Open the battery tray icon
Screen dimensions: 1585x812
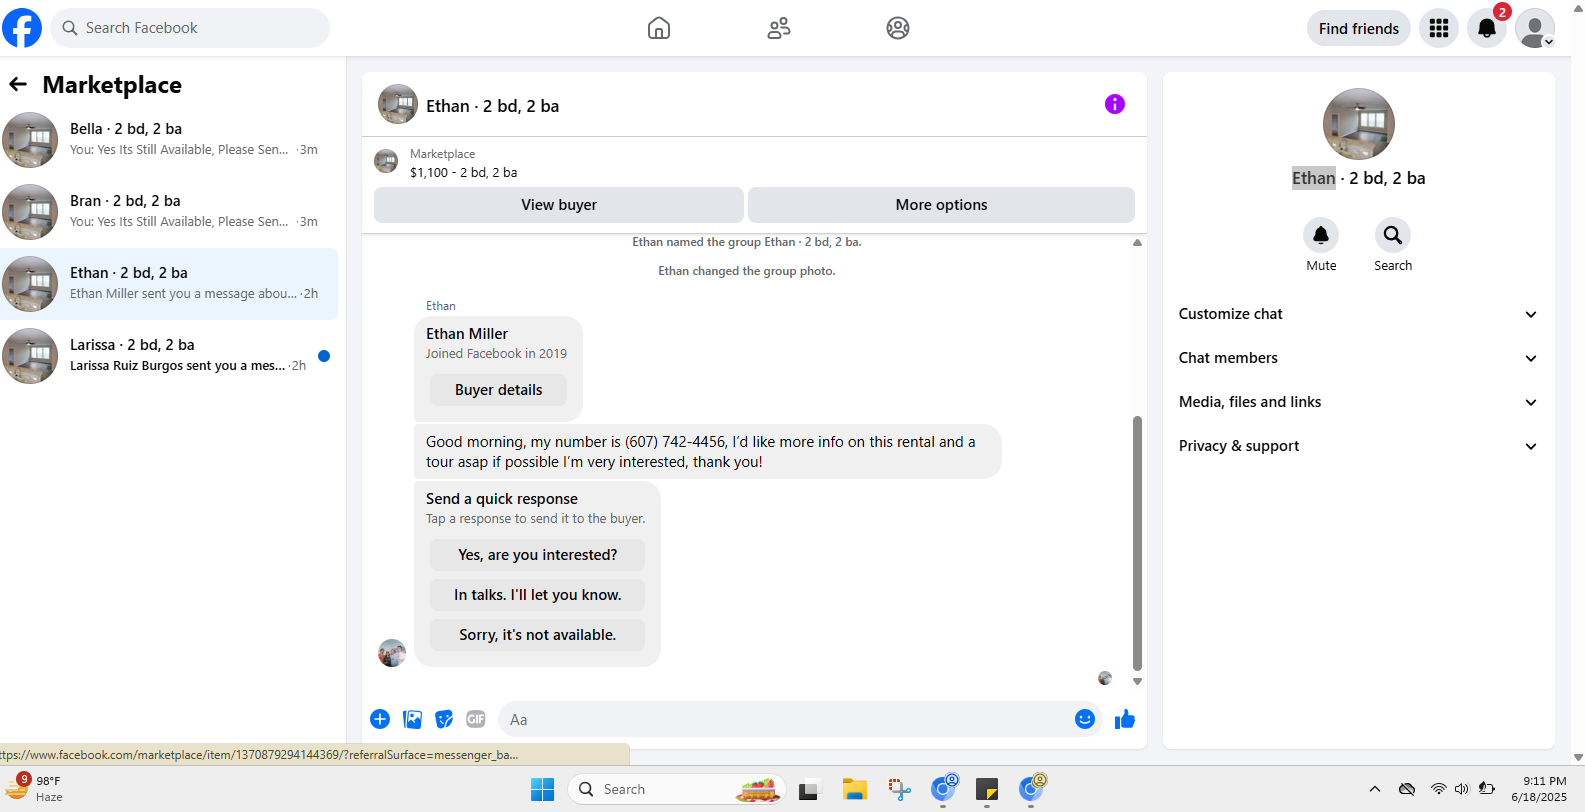[1487, 789]
